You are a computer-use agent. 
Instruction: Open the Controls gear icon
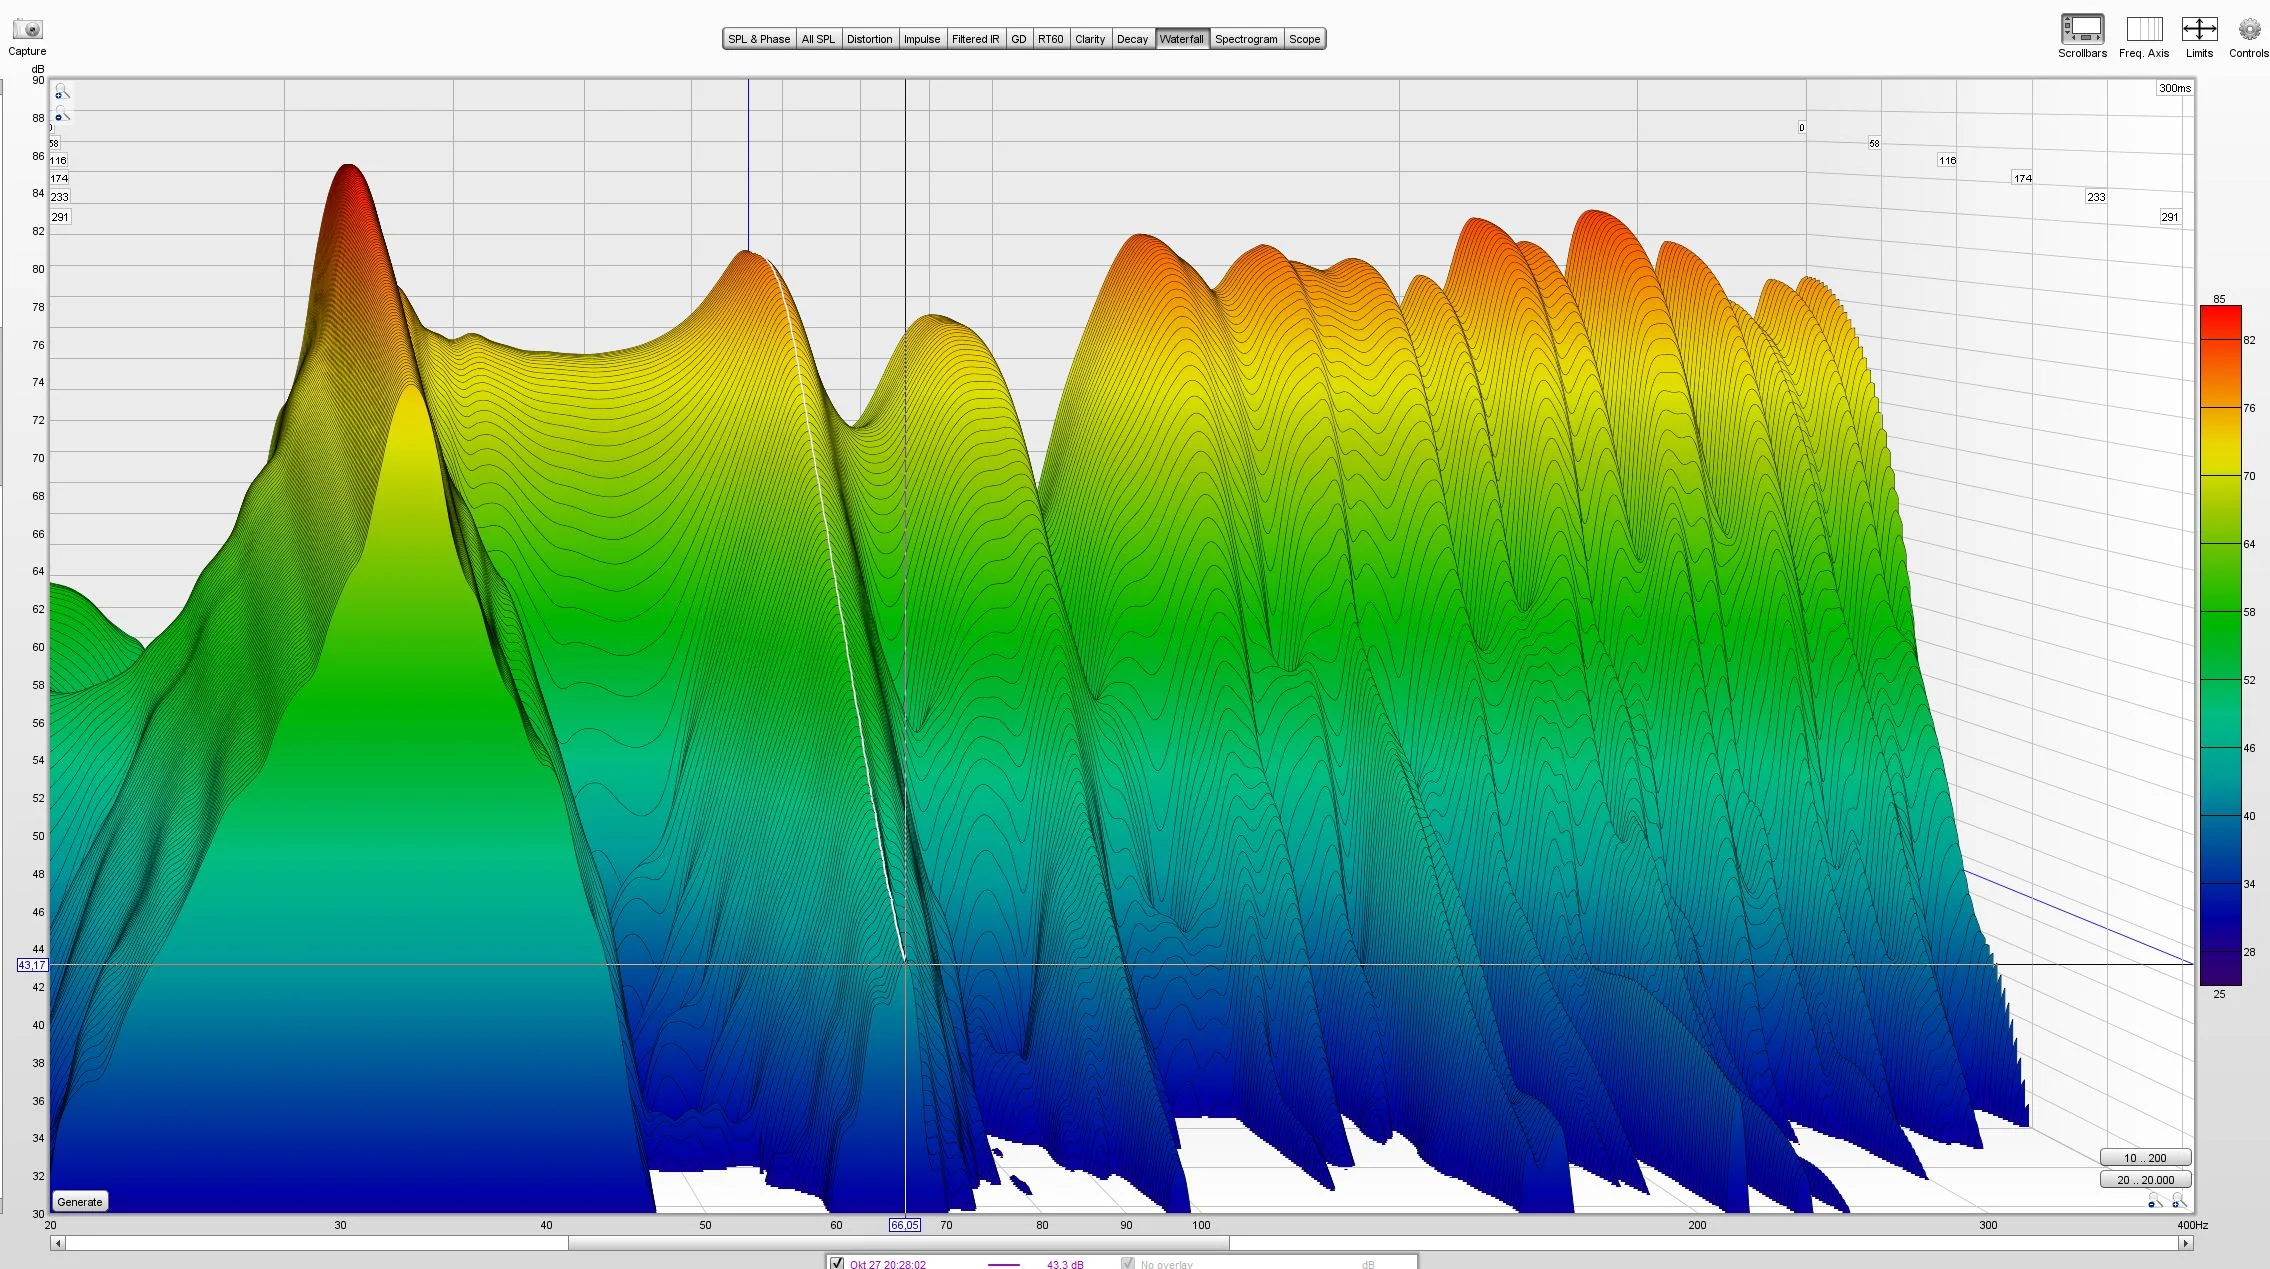(2249, 29)
